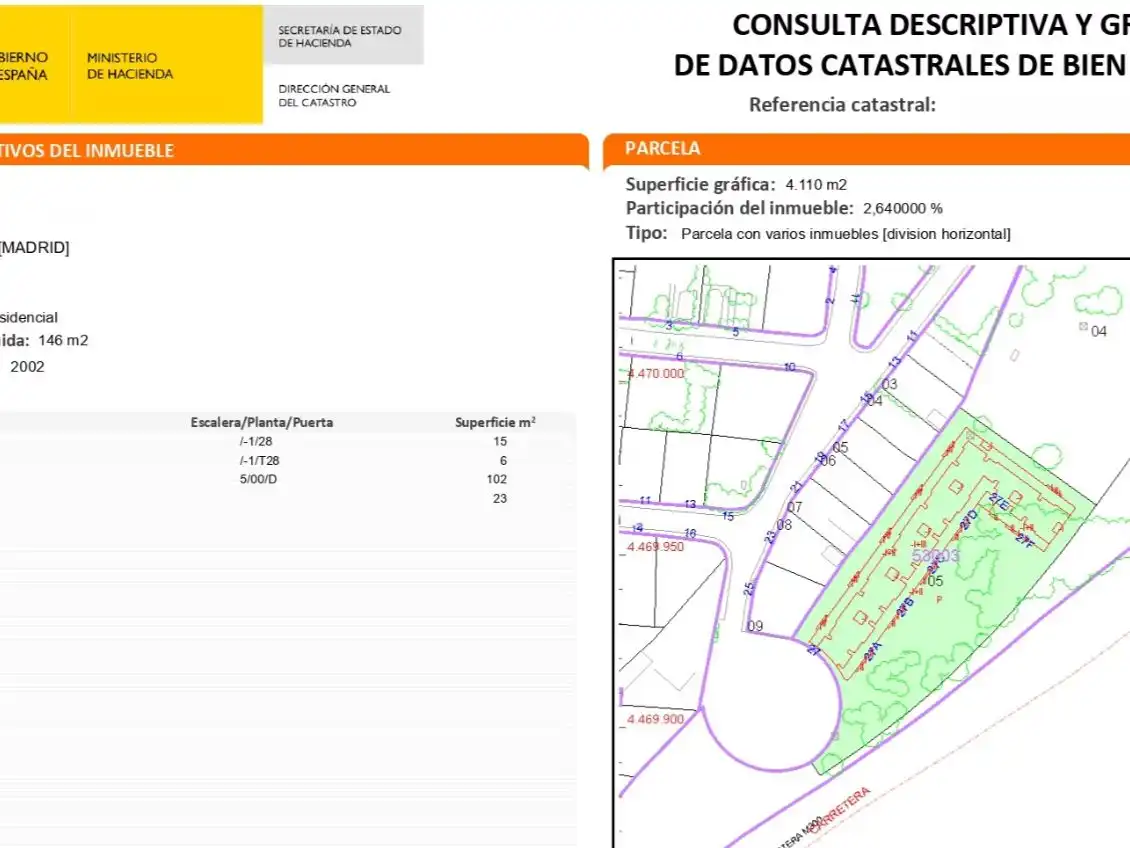
Task: Click the /-1/28 table row
Action: tap(288, 442)
